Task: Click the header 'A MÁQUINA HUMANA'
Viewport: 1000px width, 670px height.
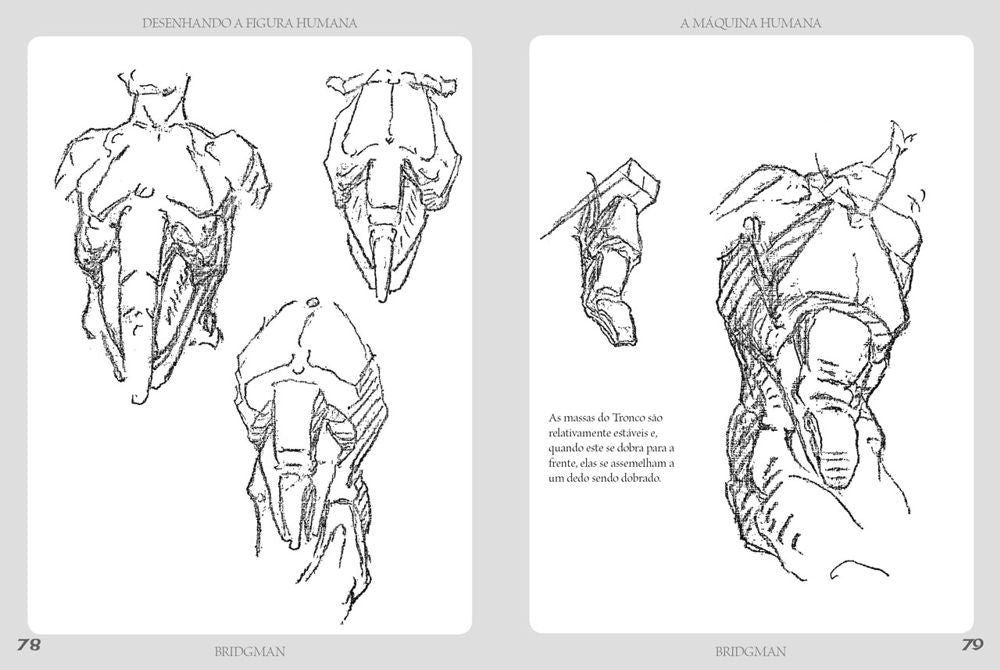Action: (x=751, y=24)
